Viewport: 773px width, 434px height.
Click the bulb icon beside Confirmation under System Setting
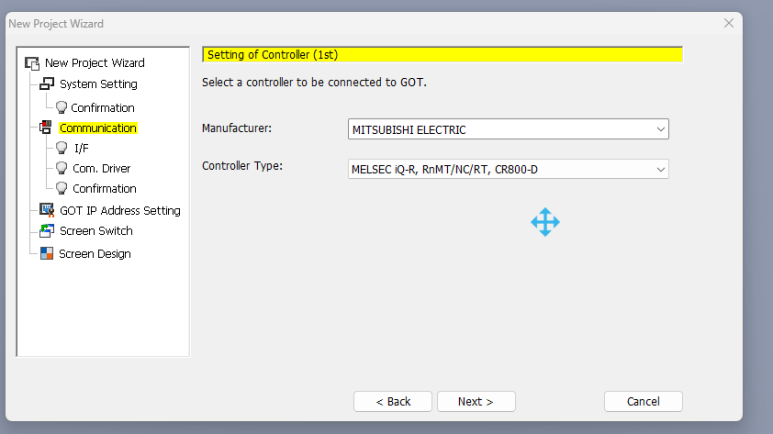pos(61,108)
